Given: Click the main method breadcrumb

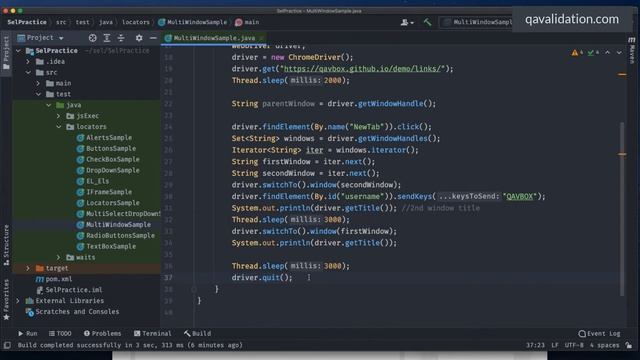Looking at the screenshot, I should tap(247, 22).
